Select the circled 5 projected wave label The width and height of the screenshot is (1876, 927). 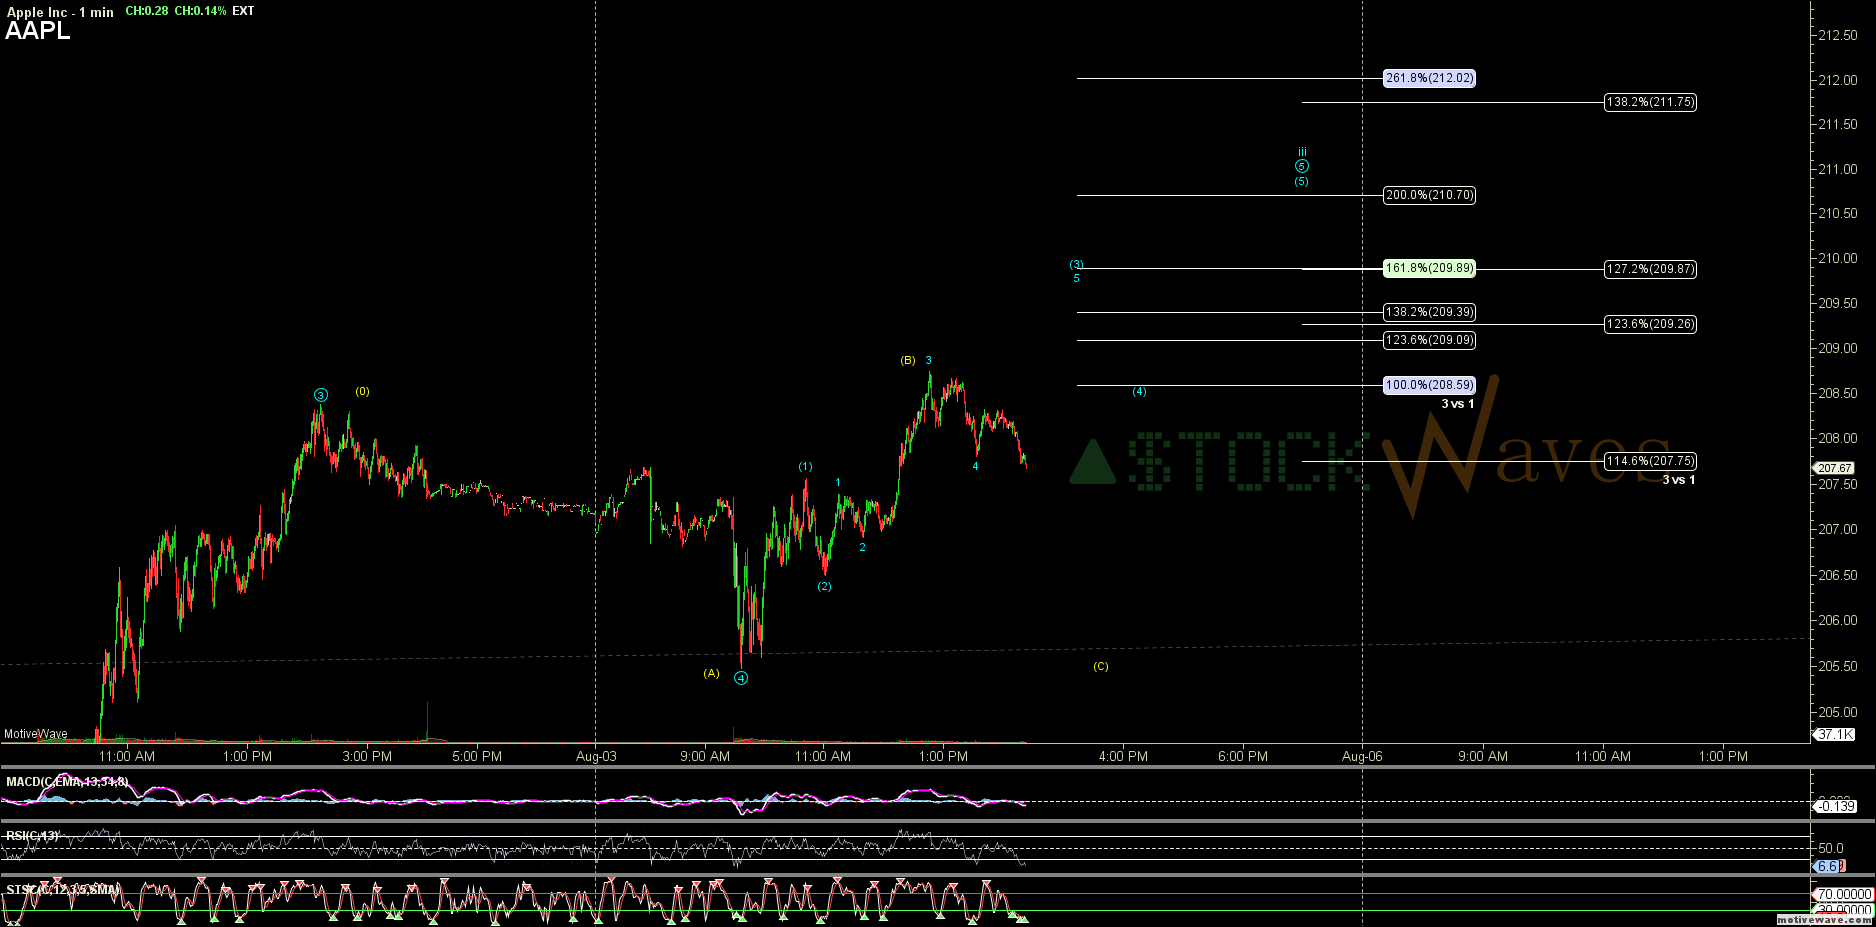pyautogui.click(x=1302, y=166)
